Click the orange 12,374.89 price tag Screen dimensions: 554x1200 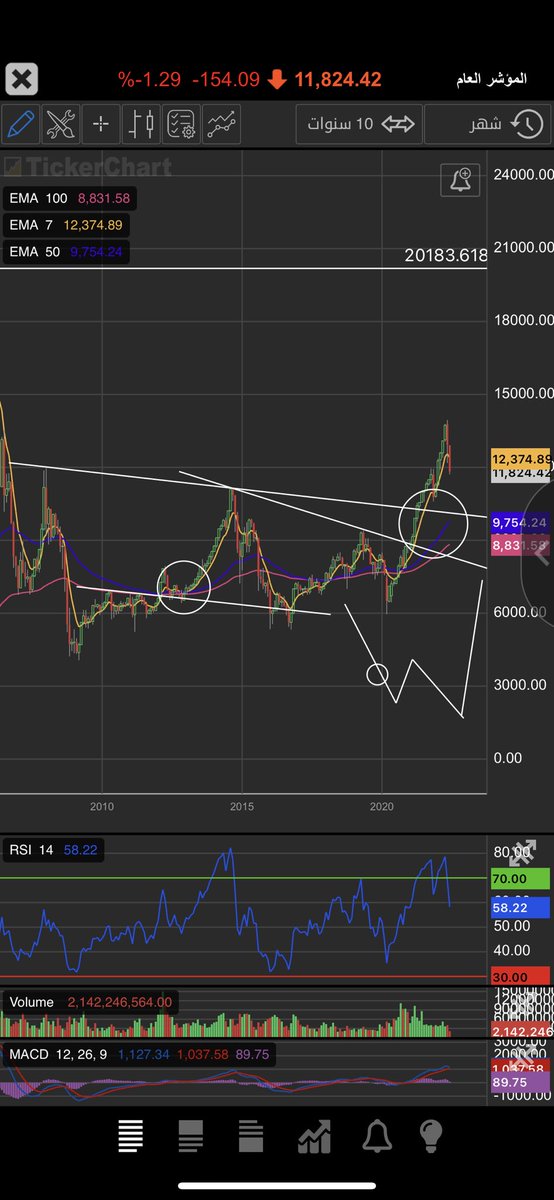tap(521, 458)
